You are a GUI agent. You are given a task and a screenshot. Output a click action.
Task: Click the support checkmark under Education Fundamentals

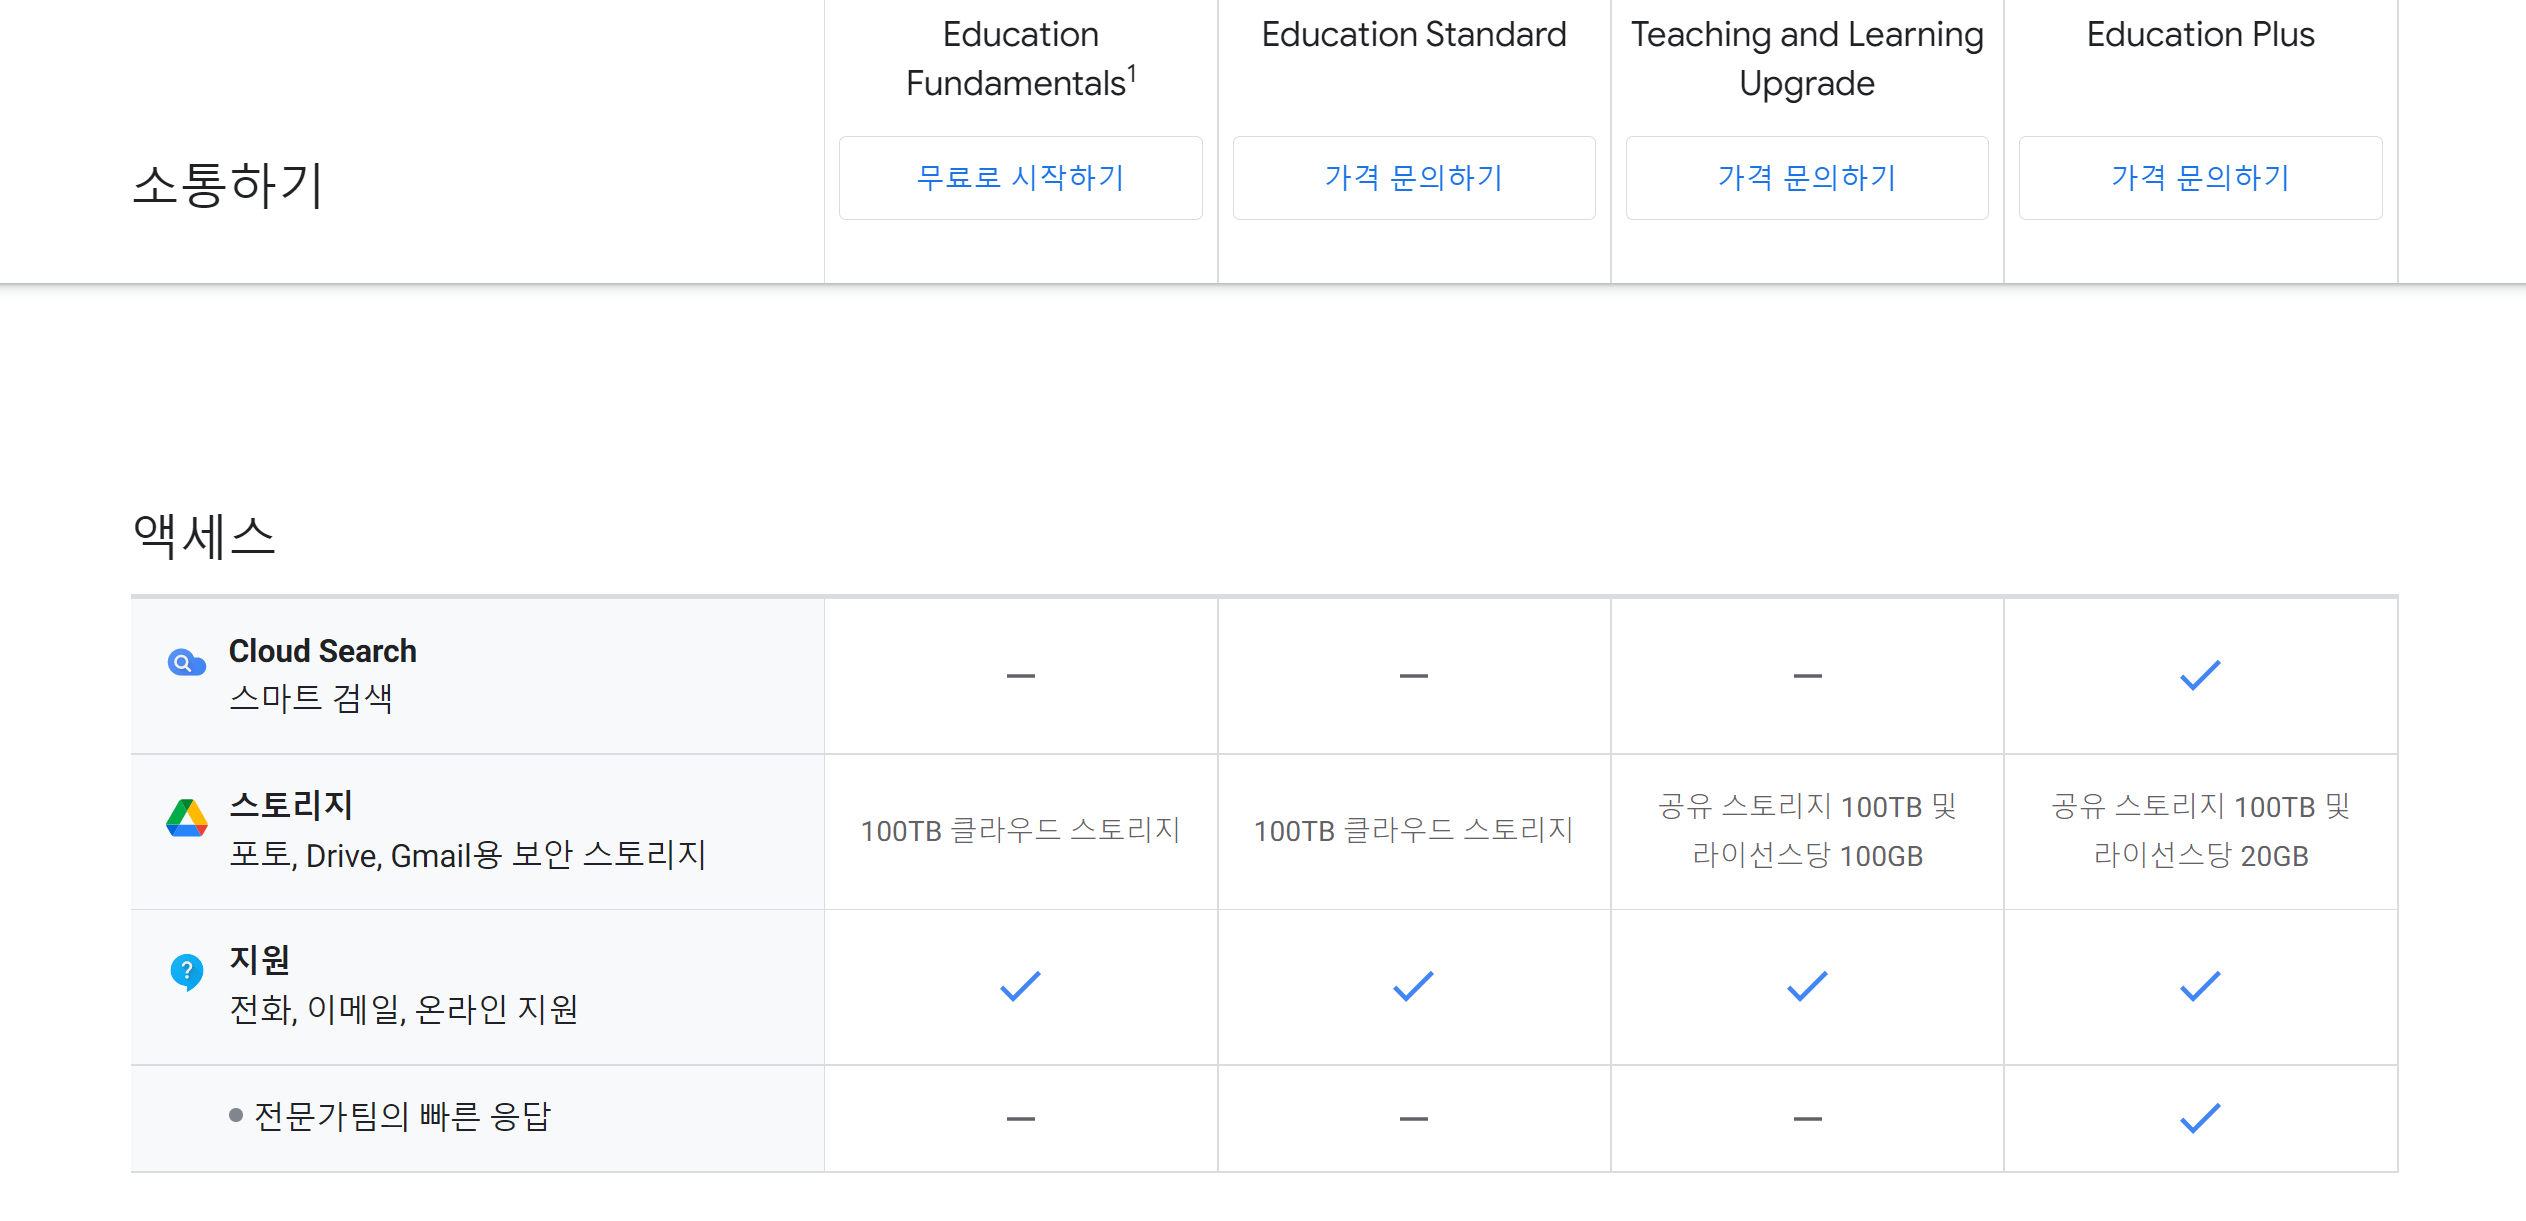(x=1020, y=987)
